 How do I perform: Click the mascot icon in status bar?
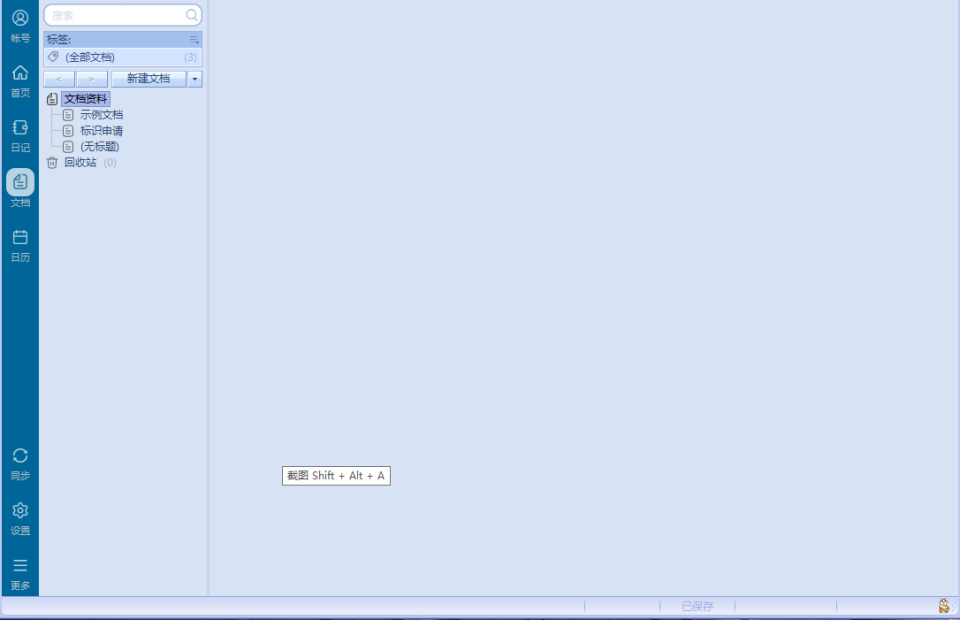click(x=943, y=606)
